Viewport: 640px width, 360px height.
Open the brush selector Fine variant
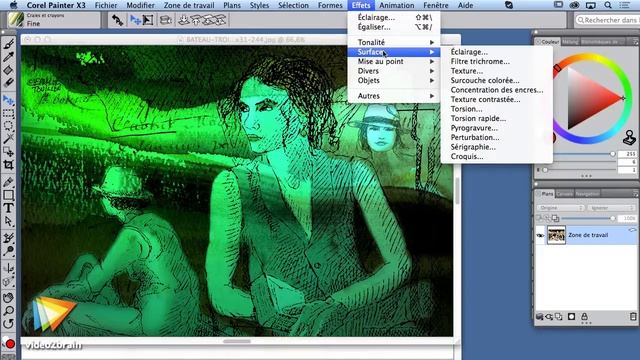54,20
